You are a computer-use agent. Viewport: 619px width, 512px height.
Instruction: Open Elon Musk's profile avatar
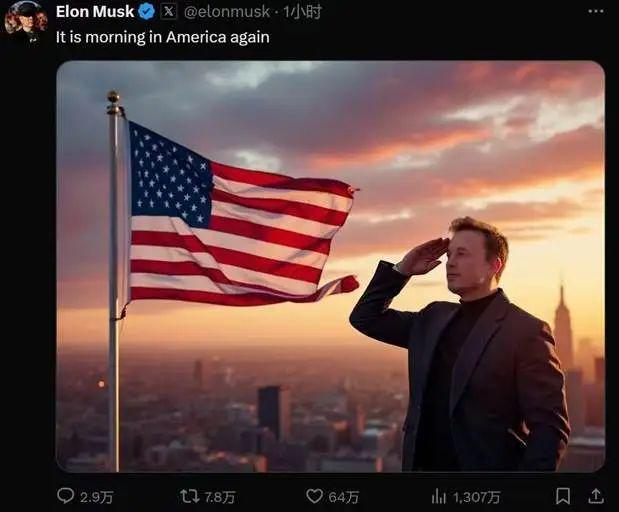coord(26,20)
